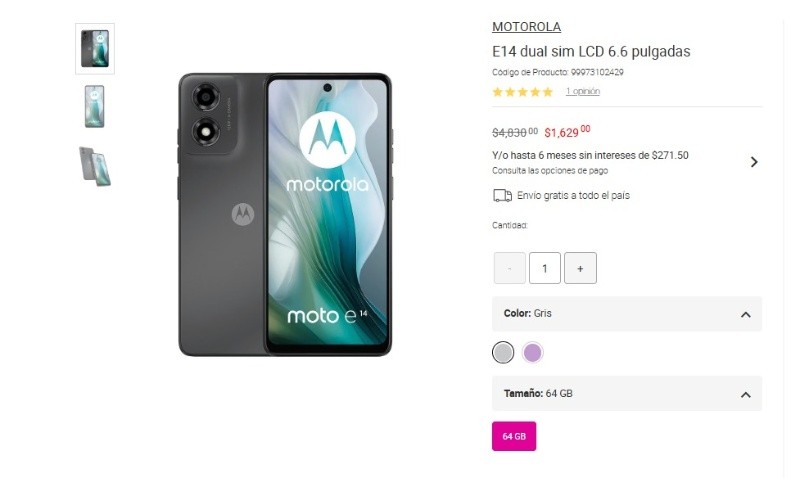Viewport: 800px width, 478px height.
Task: Click the Color: Gris header
Action: pyautogui.click(x=627, y=314)
